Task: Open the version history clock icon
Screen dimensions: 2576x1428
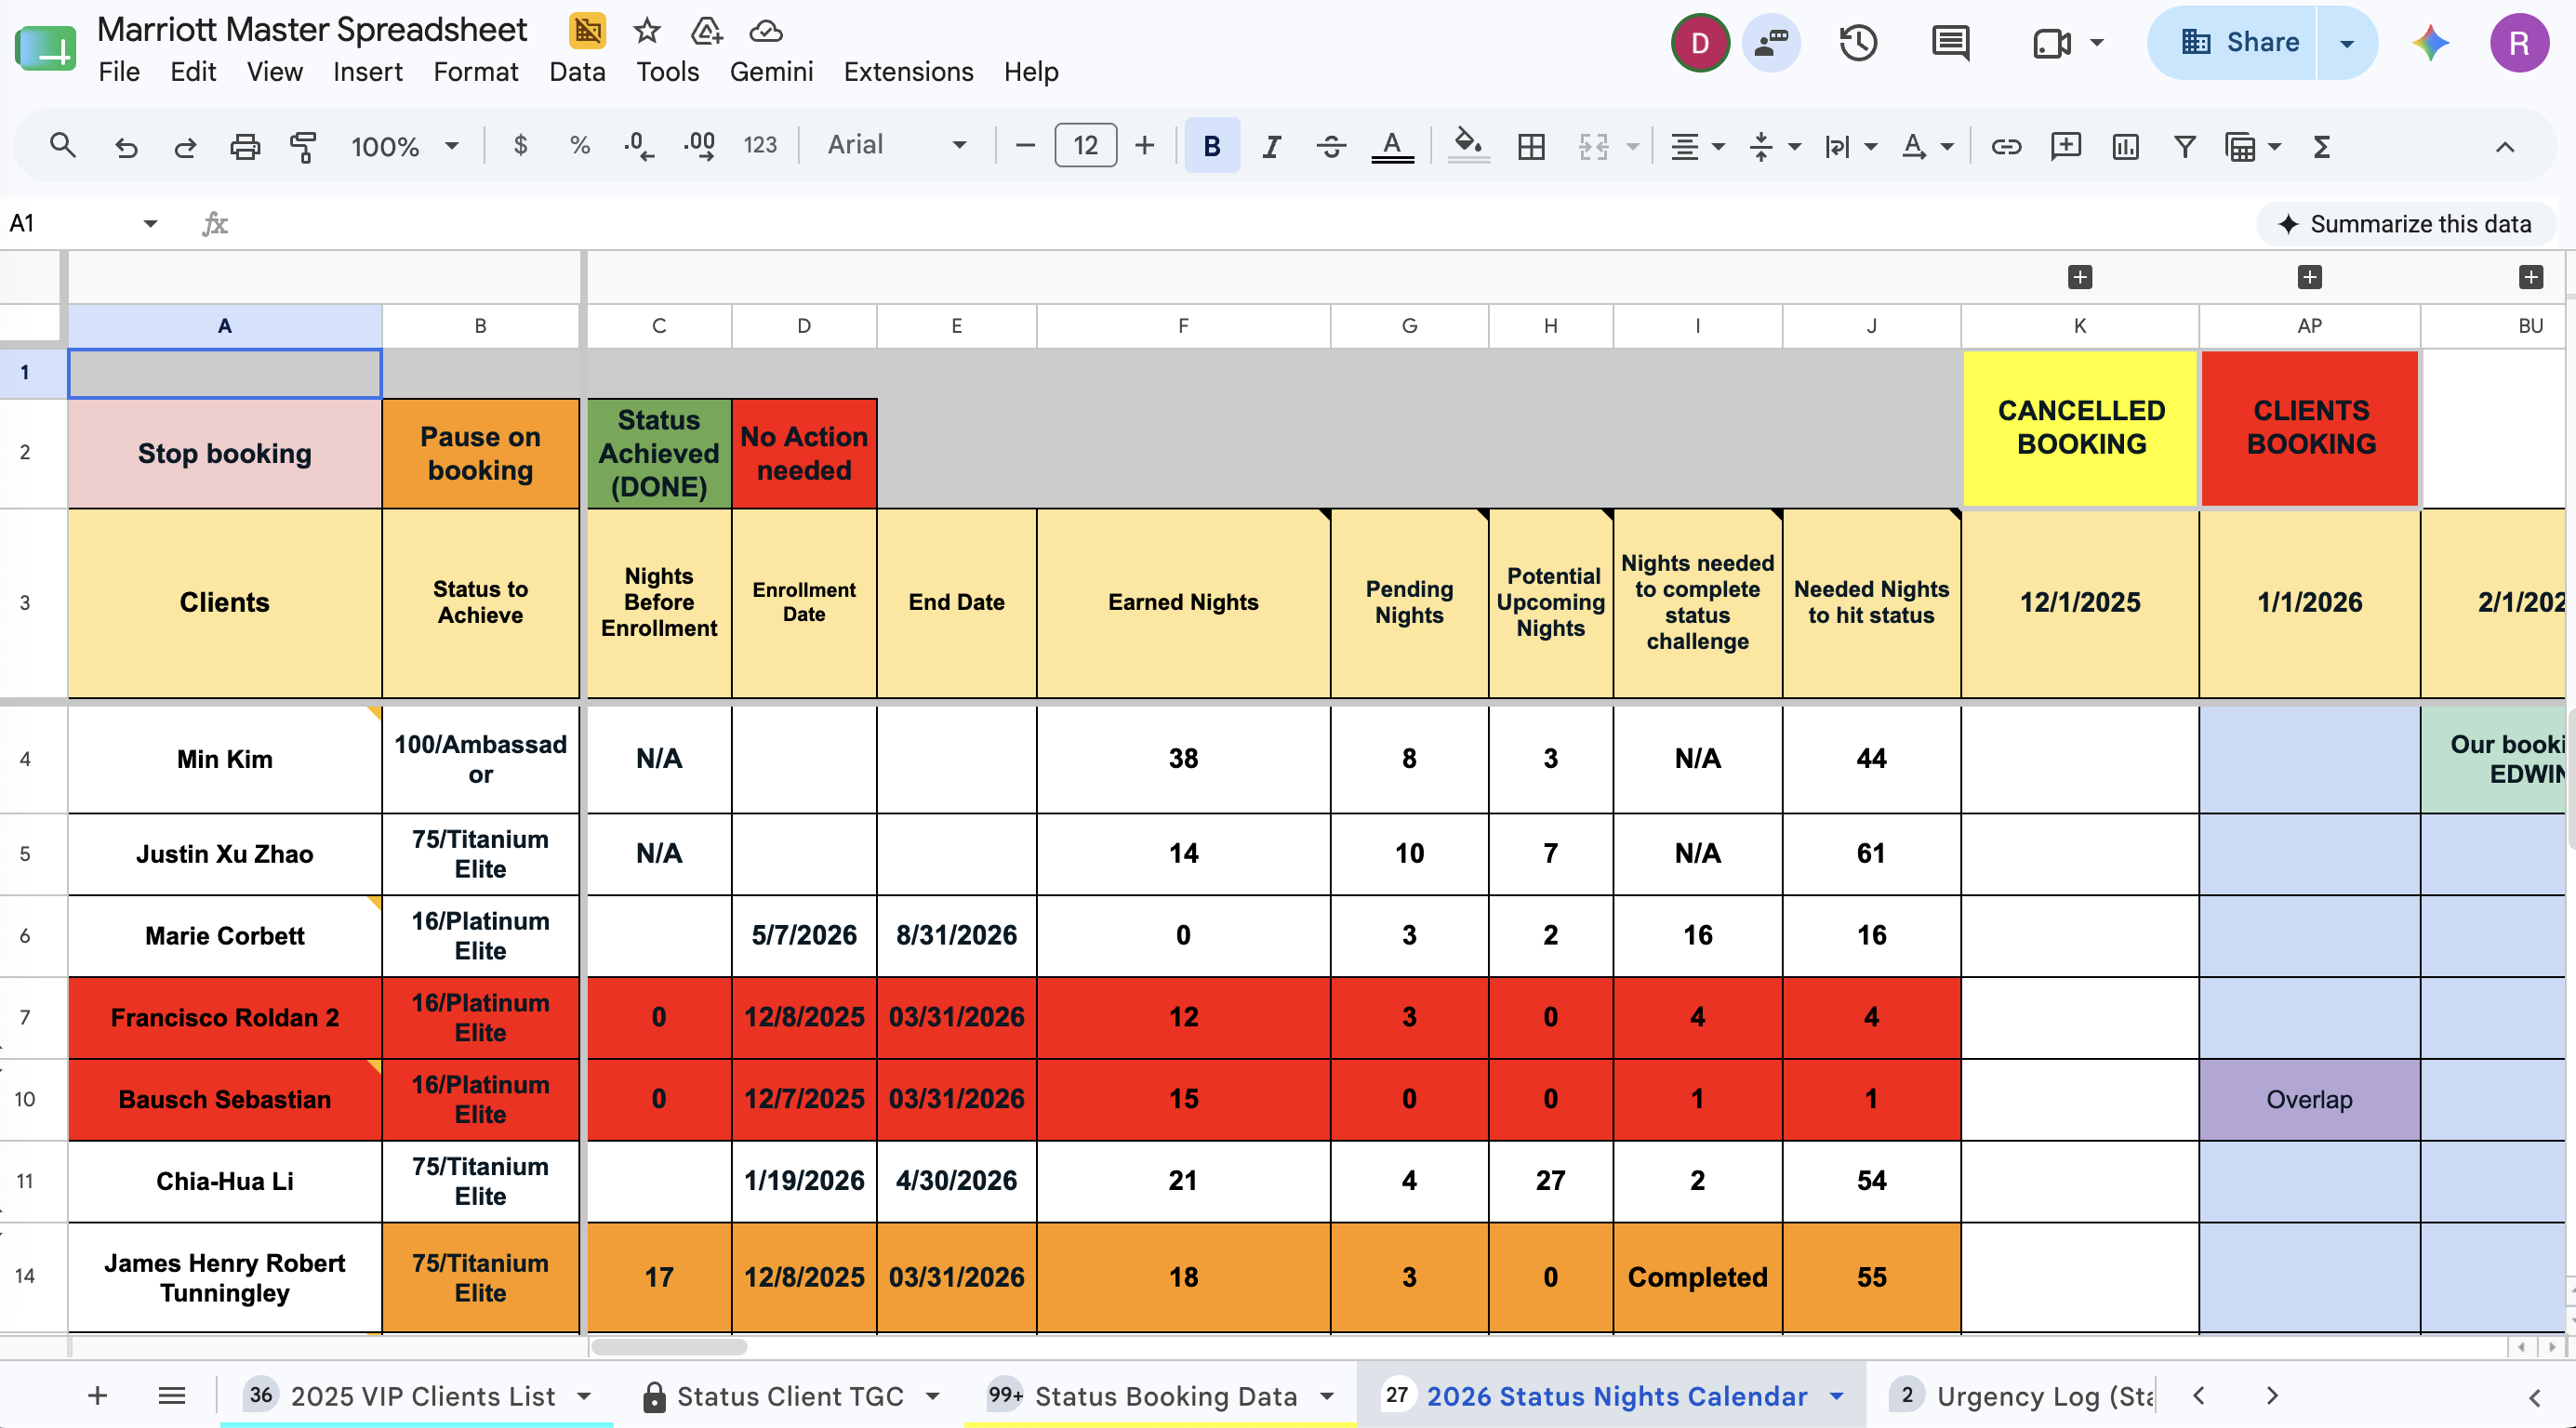Action: tap(1858, 43)
